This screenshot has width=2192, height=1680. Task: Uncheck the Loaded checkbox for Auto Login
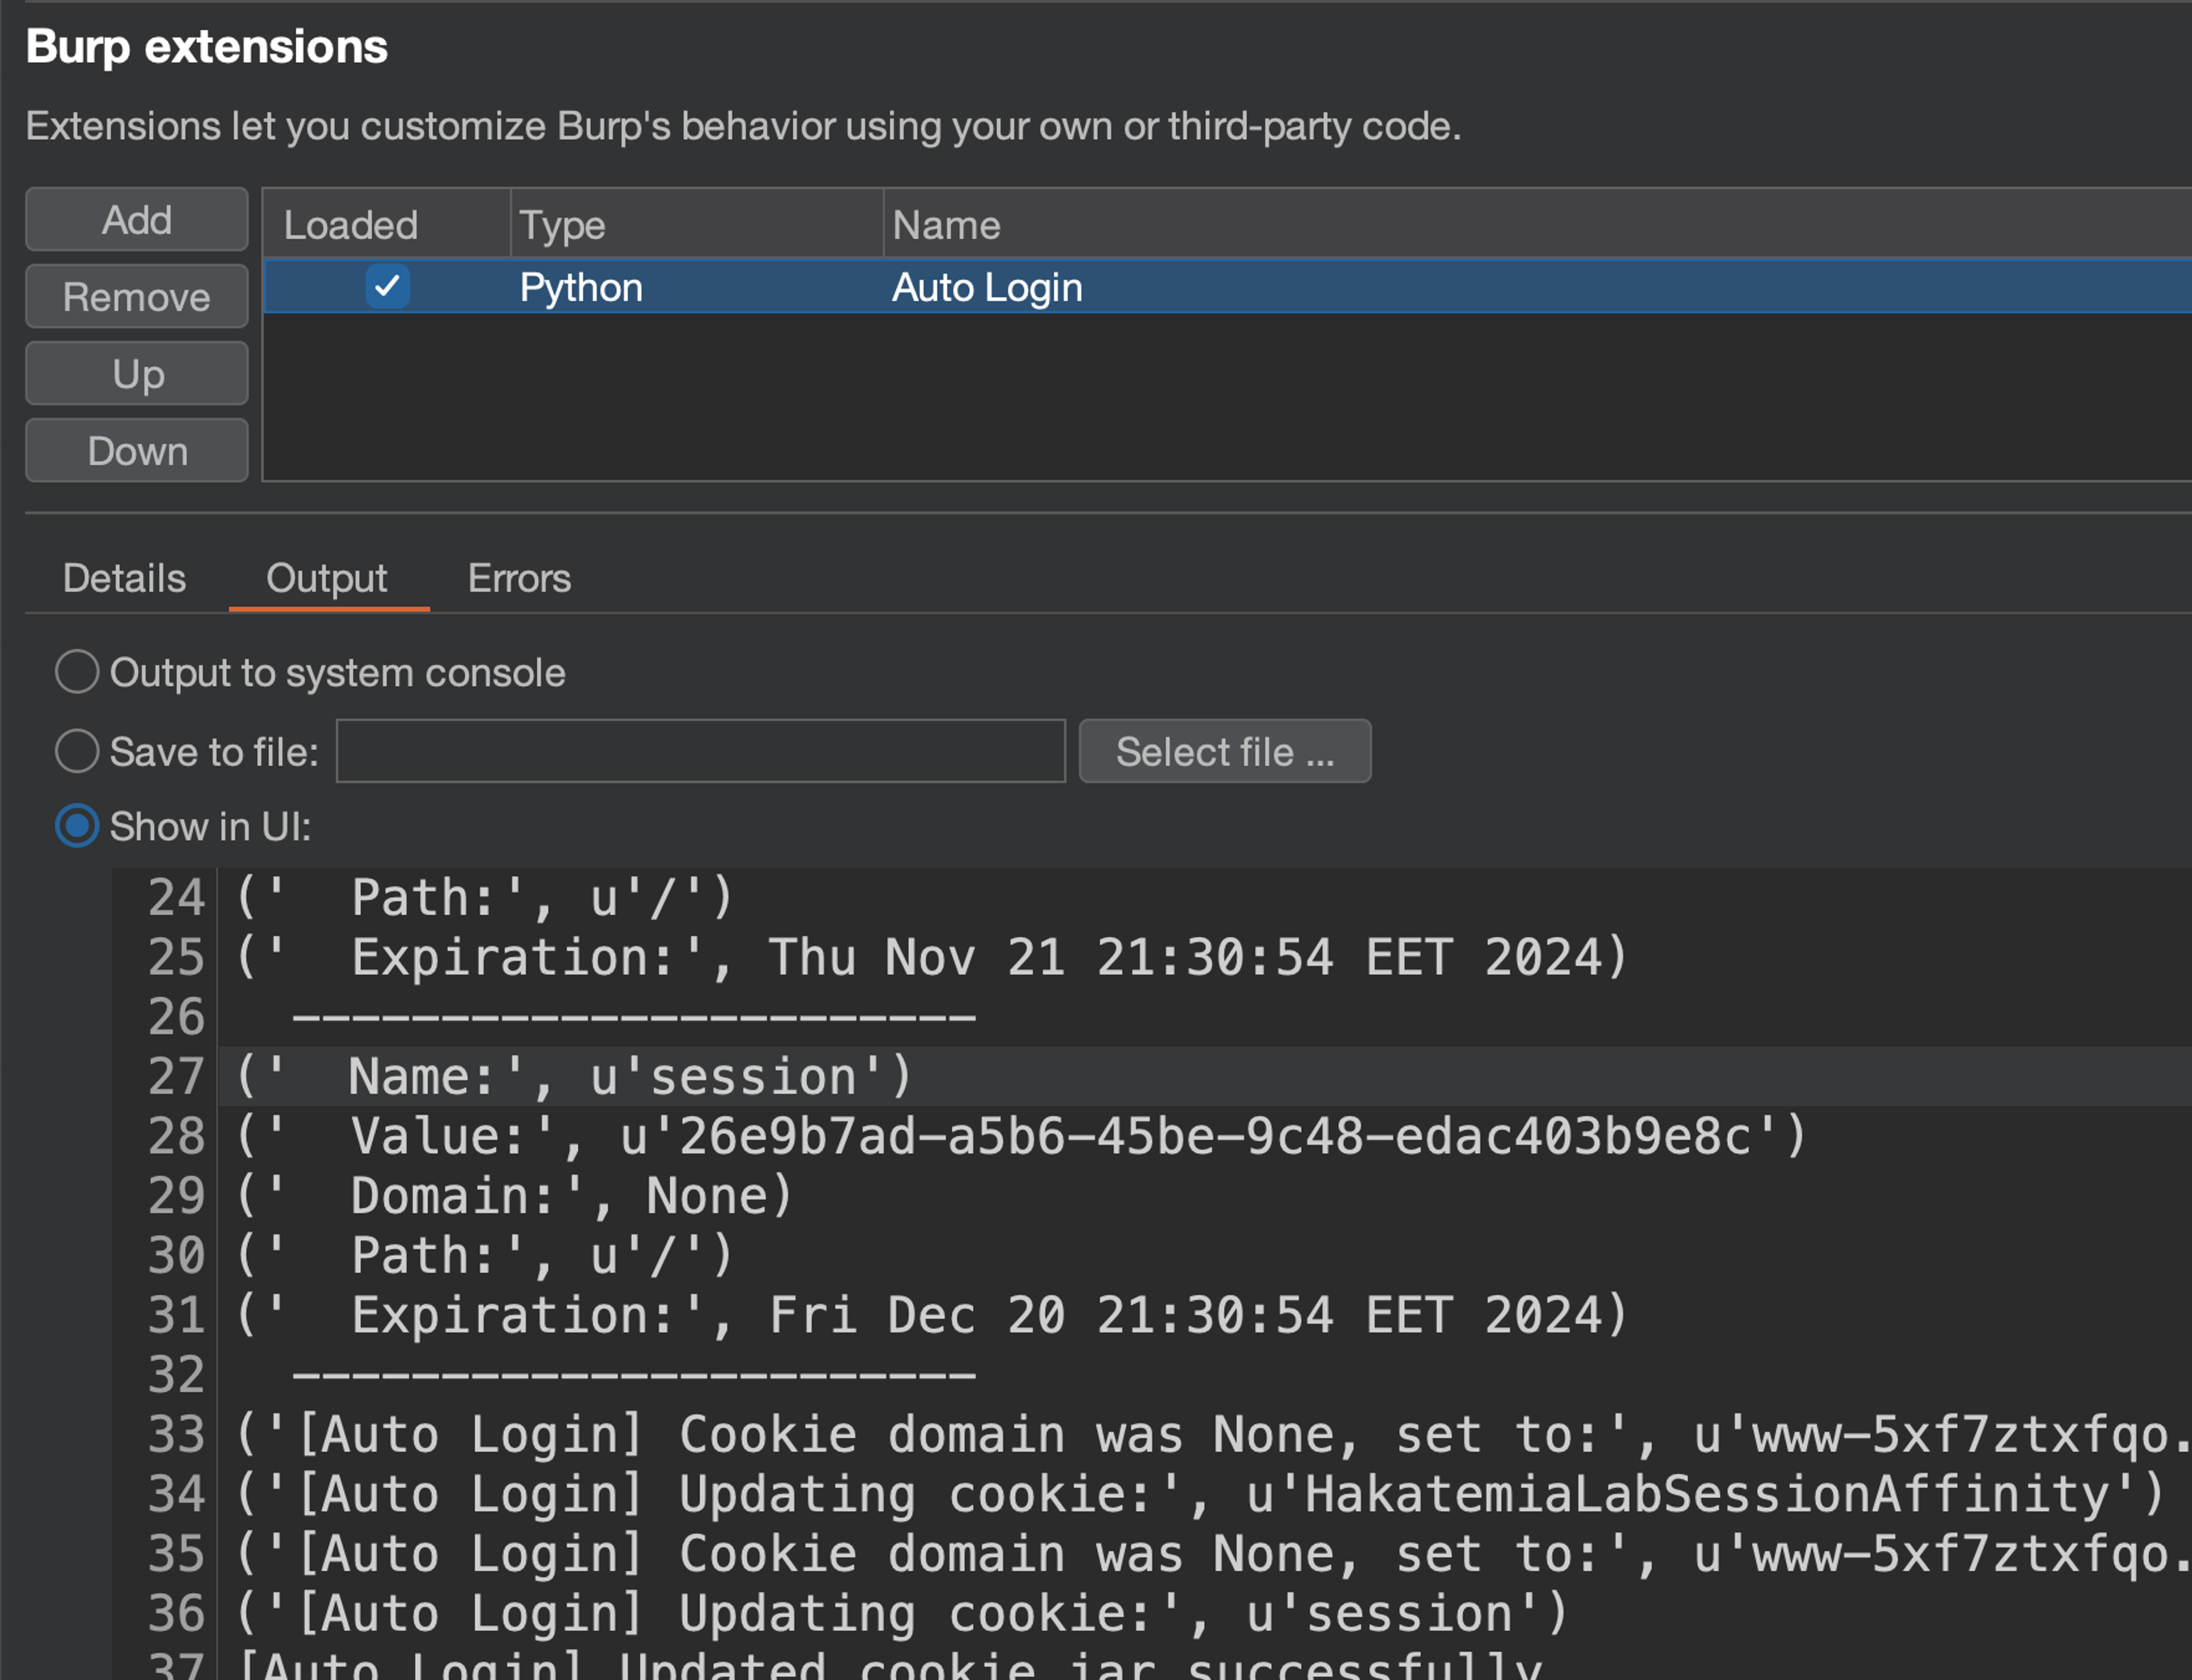tap(387, 287)
